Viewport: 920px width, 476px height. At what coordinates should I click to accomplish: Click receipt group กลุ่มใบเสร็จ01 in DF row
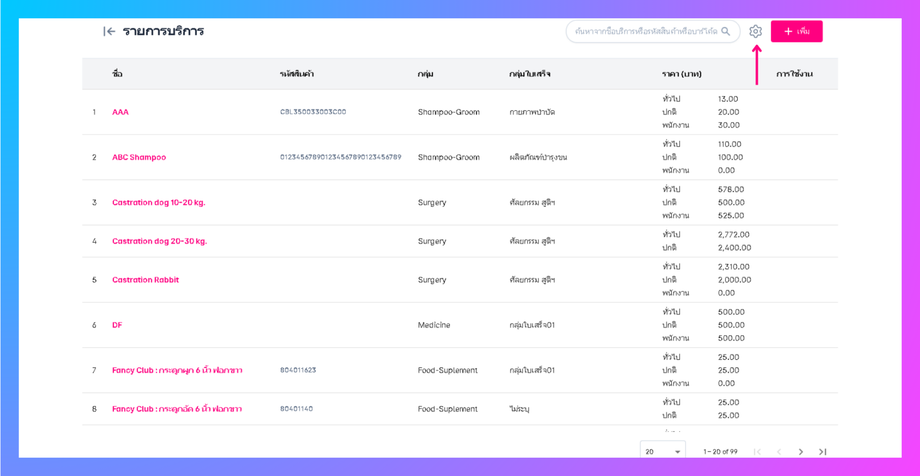[x=532, y=325]
